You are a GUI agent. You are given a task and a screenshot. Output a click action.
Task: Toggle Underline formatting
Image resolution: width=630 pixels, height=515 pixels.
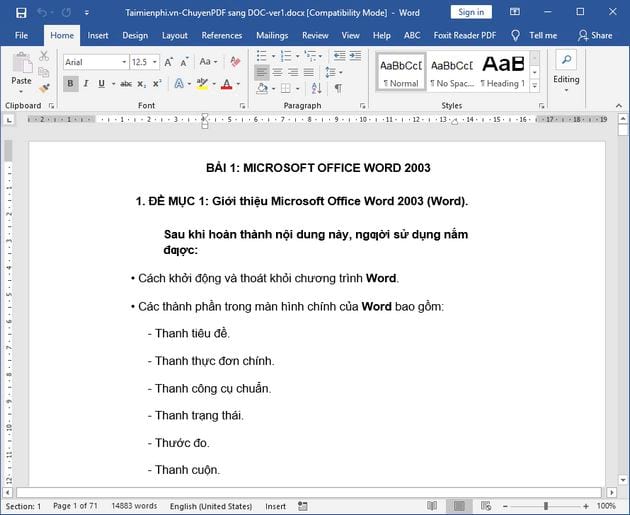click(x=101, y=84)
